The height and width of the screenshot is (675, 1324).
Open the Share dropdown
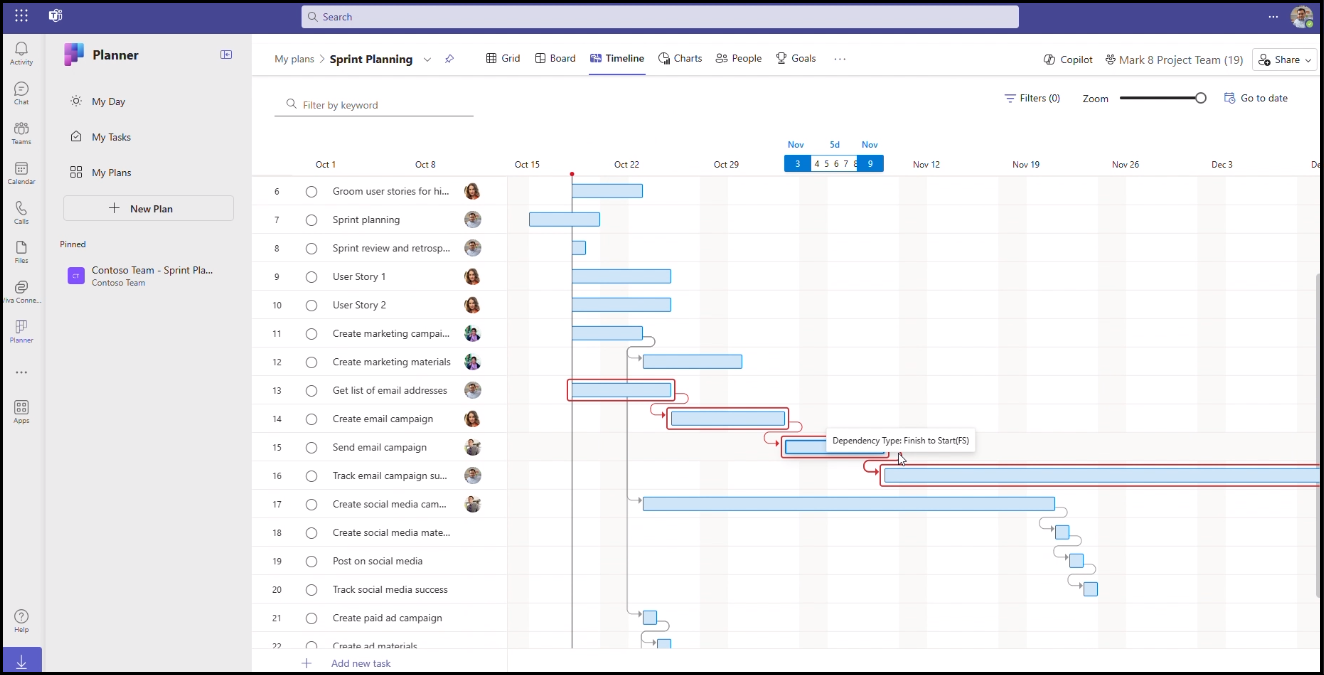pyautogui.click(x=1284, y=60)
